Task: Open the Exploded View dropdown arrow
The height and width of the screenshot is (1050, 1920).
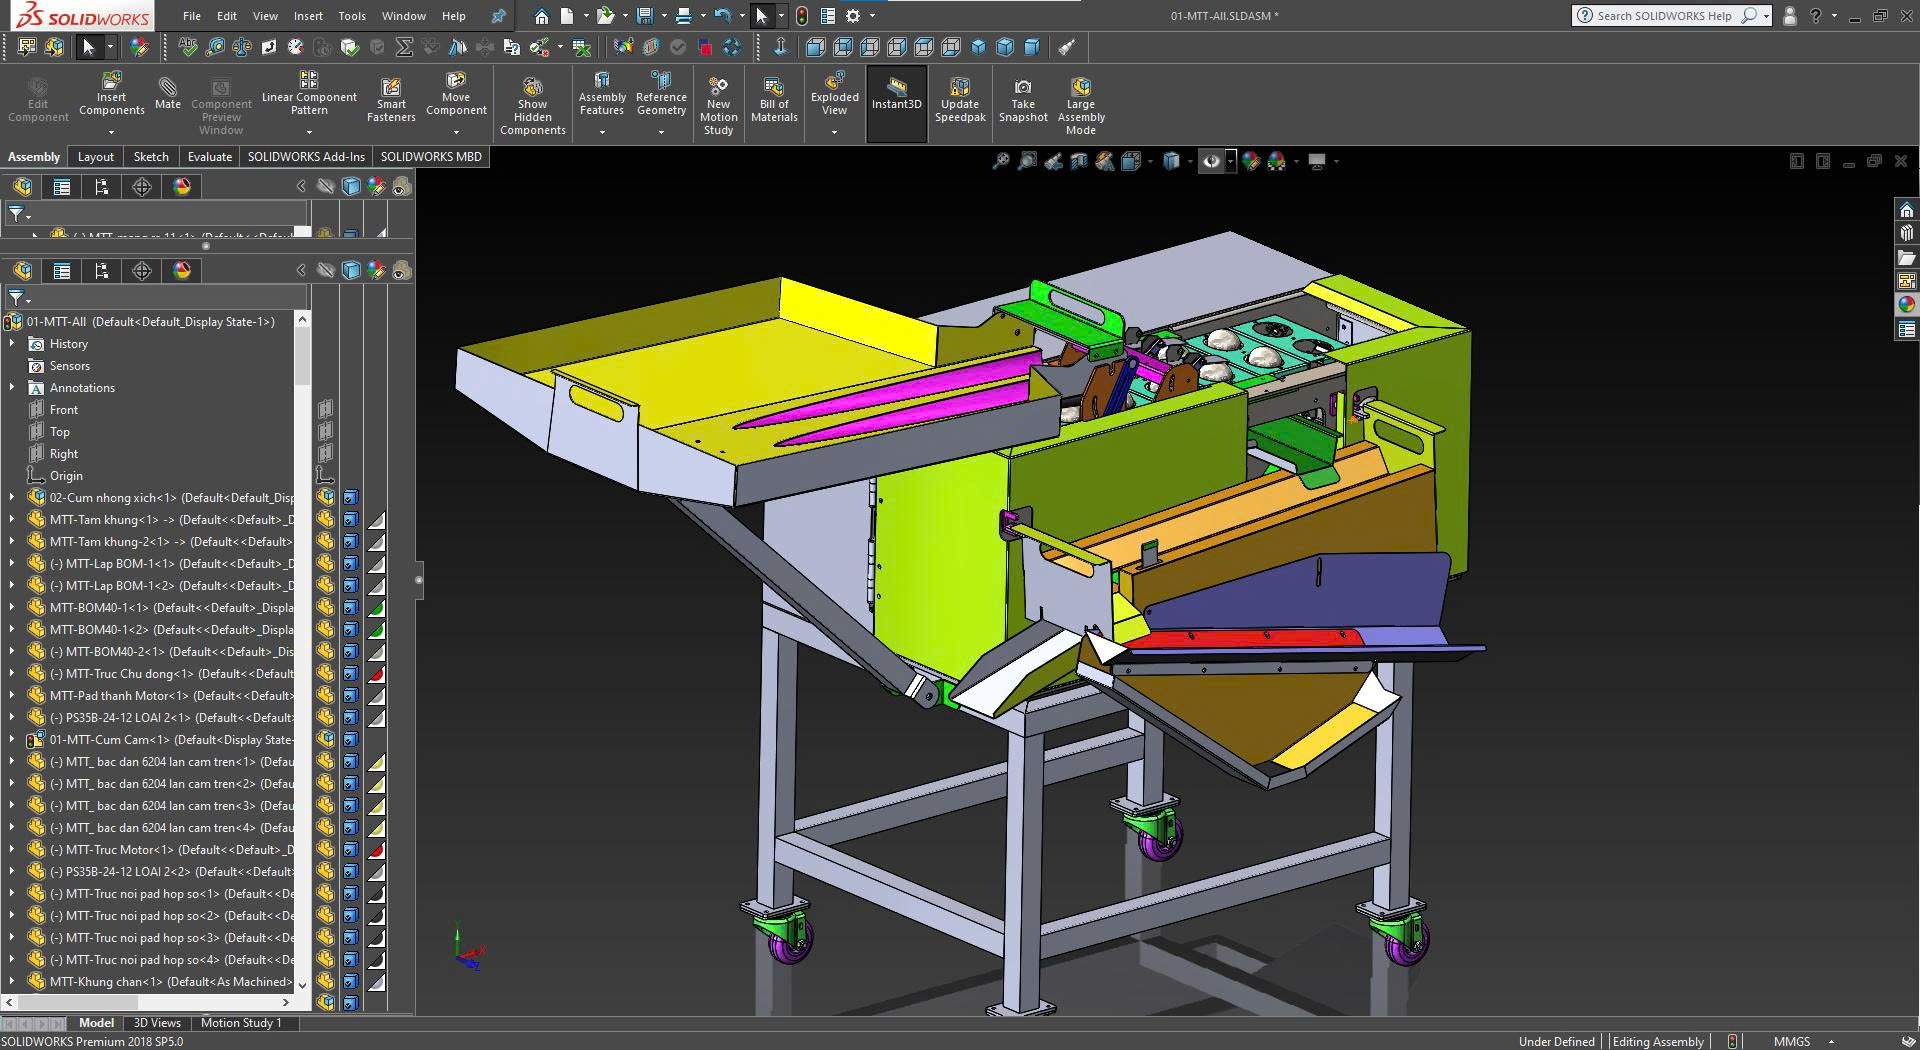Action: point(835,132)
